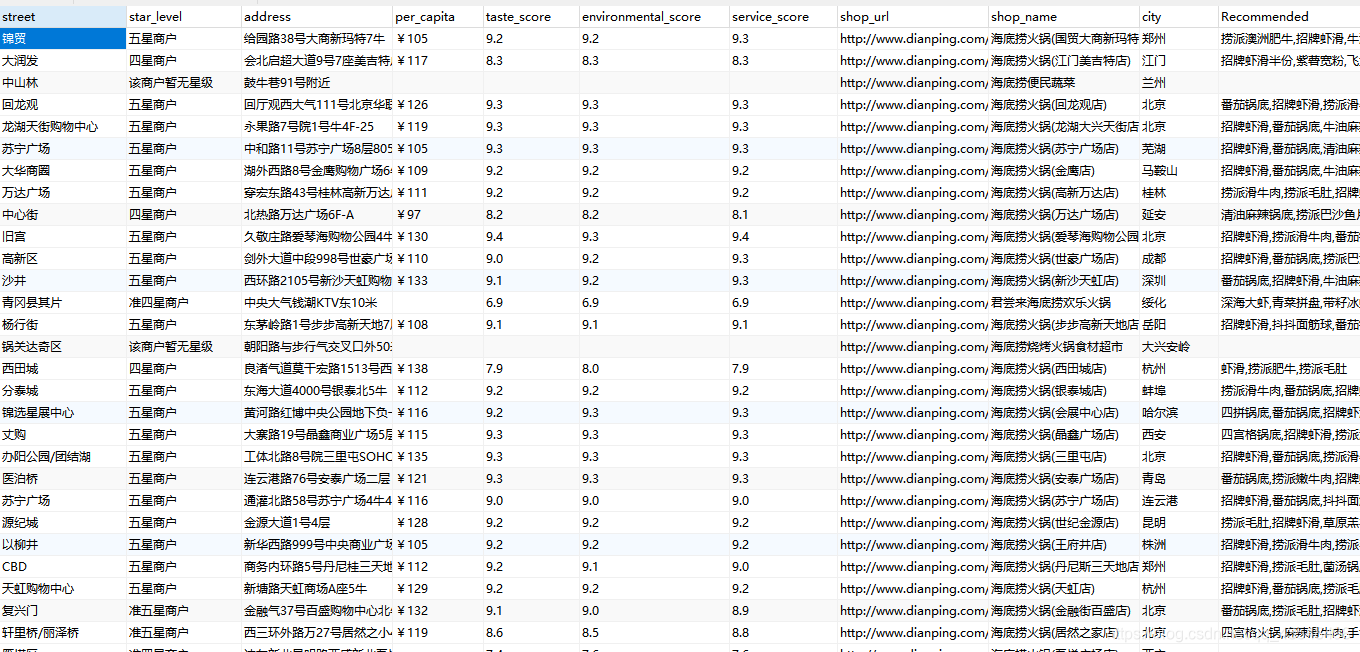Click the service_score column header
The height and width of the screenshot is (652, 1360).
[783, 16]
